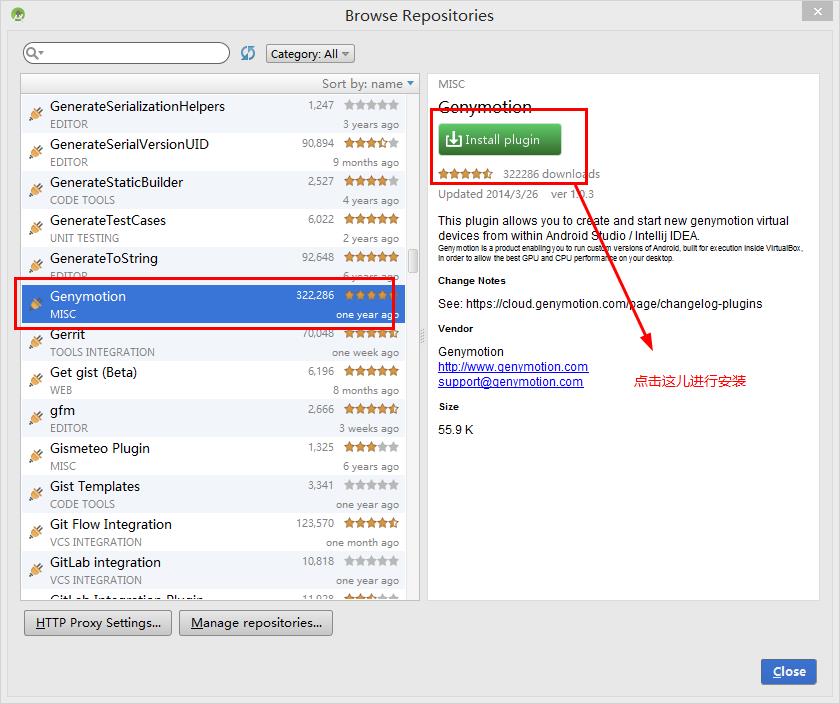Select the Gerrit plugin row
840x704 pixels.
point(213,342)
